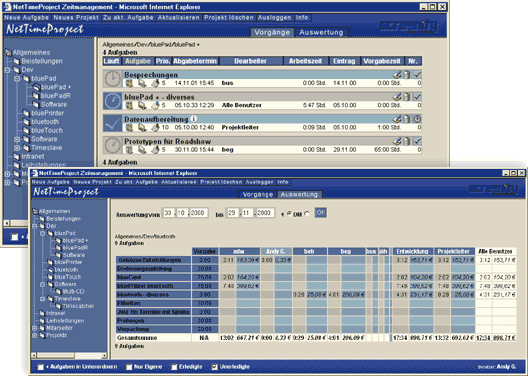The image size is (528, 376).
Task: Open the Prototypen für Roadshow task title
Action: coord(167,141)
